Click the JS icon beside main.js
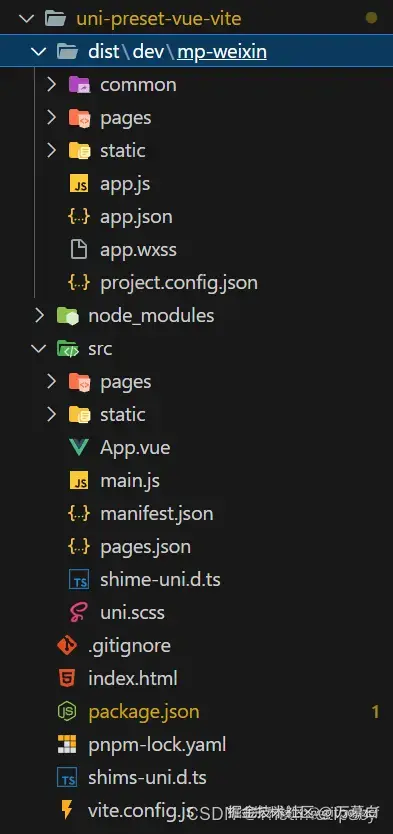This screenshot has width=393, height=834. 79,480
